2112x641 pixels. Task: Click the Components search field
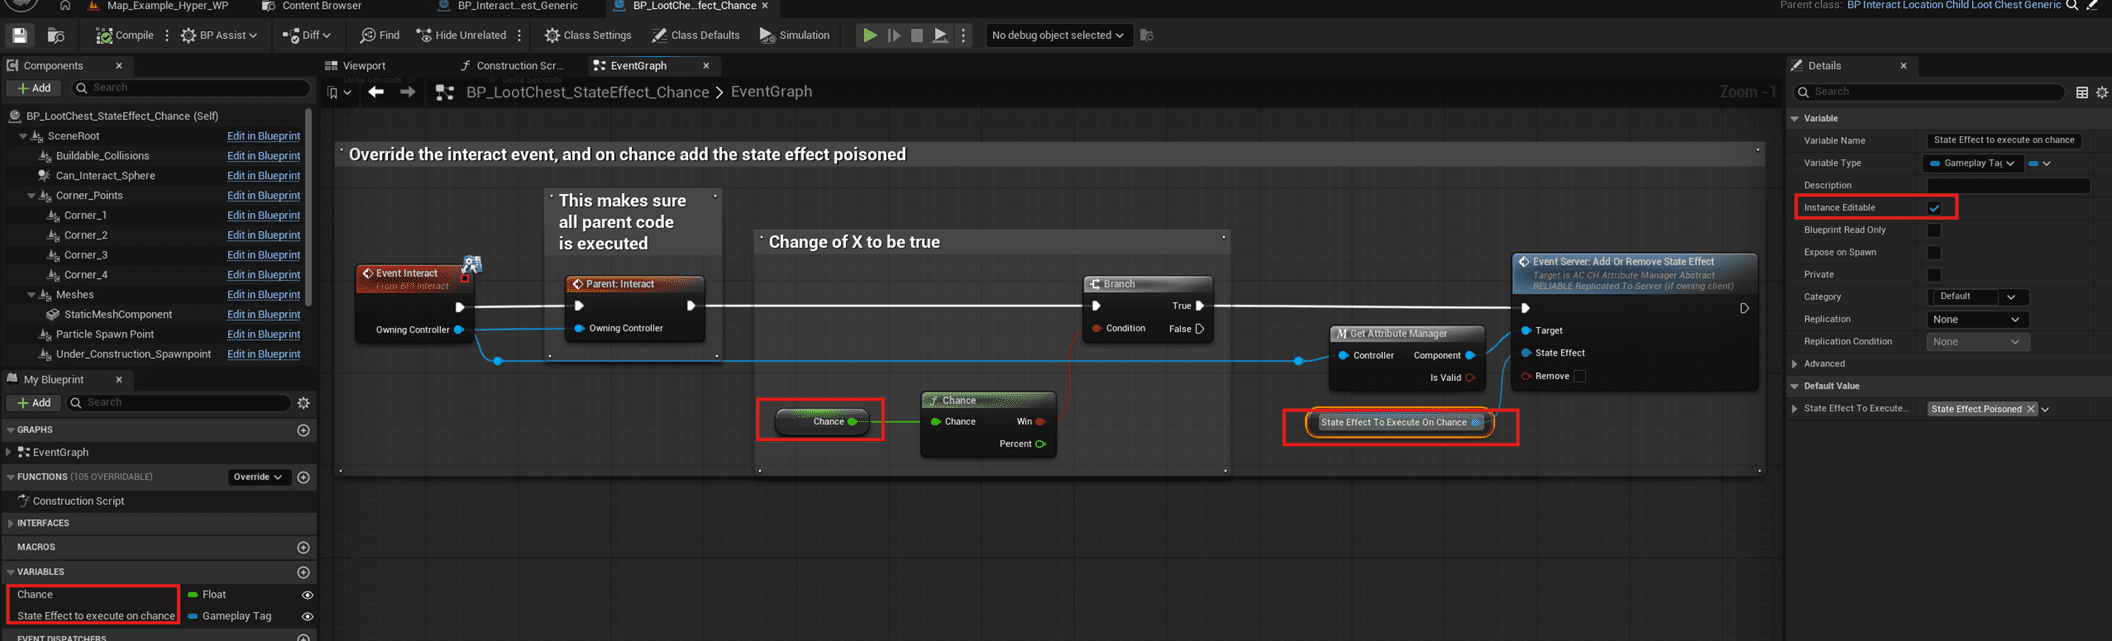pos(190,88)
